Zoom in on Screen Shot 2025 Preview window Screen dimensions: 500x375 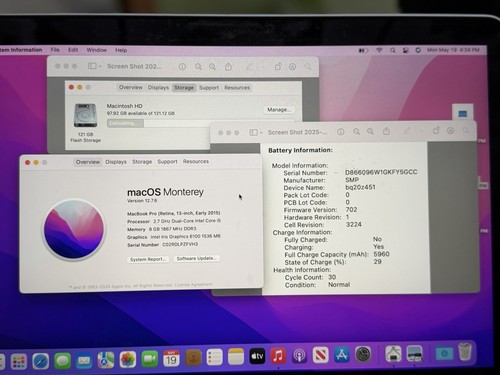pyautogui.click(x=370, y=132)
